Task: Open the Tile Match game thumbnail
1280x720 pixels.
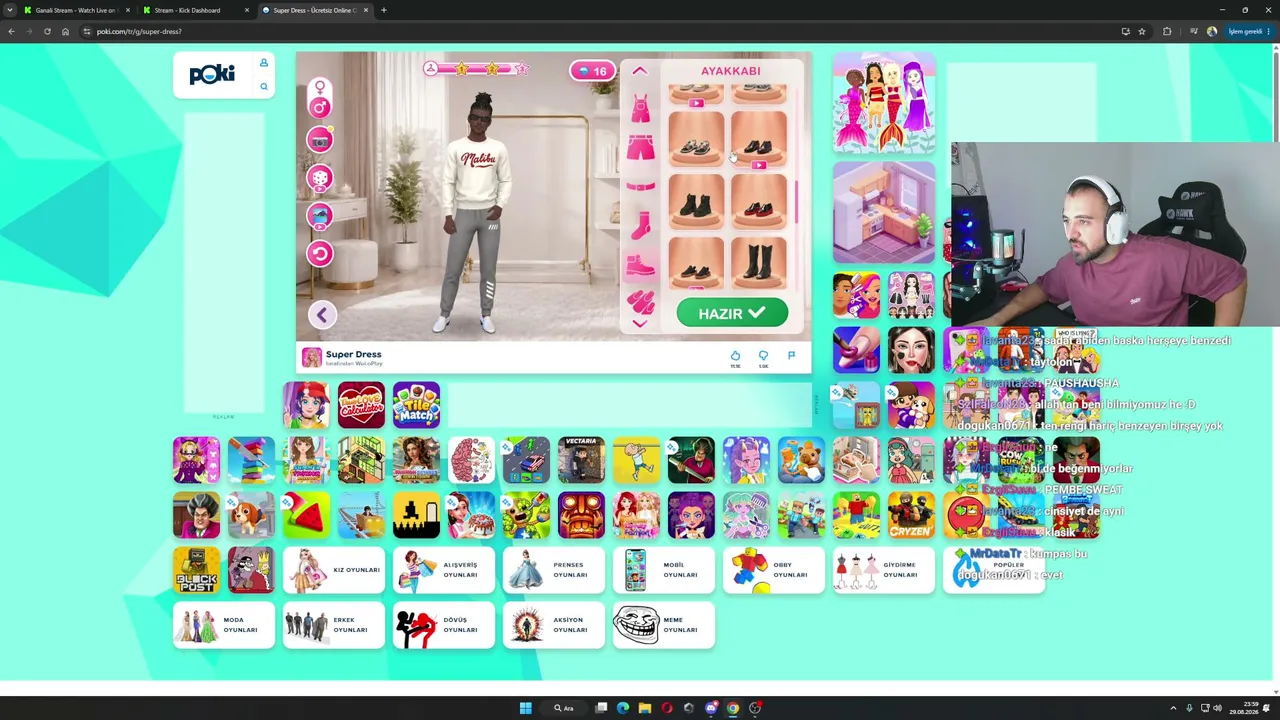Action: coord(416,405)
